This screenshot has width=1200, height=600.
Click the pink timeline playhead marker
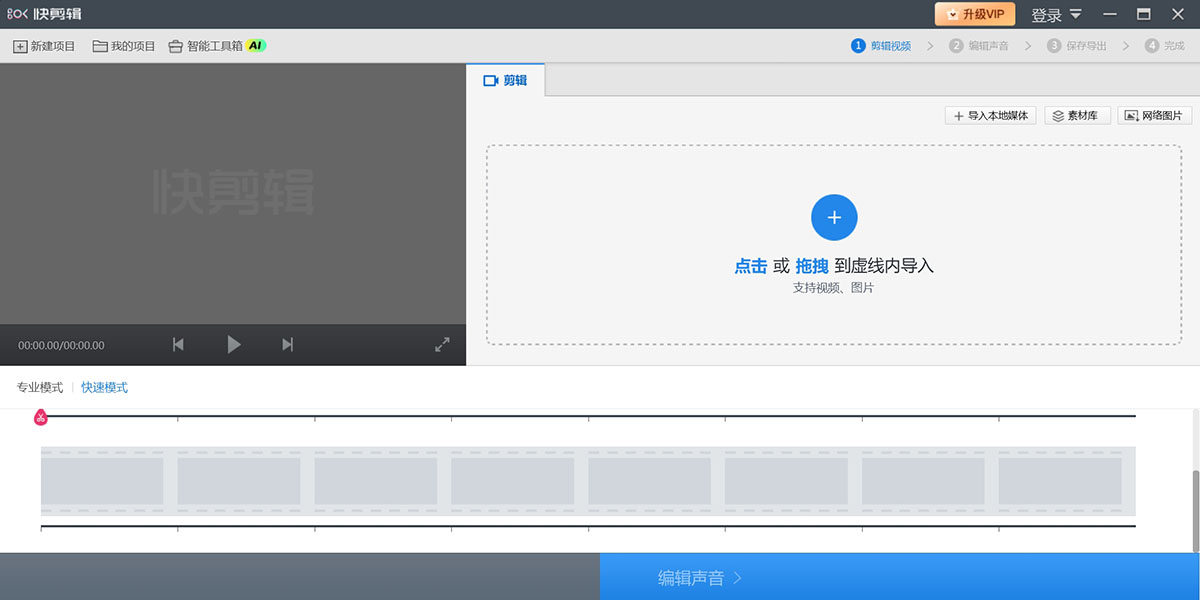pyautogui.click(x=41, y=417)
